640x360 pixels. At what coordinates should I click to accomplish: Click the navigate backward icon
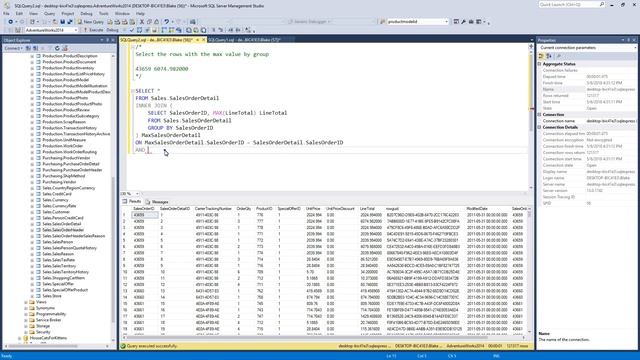(11, 22)
